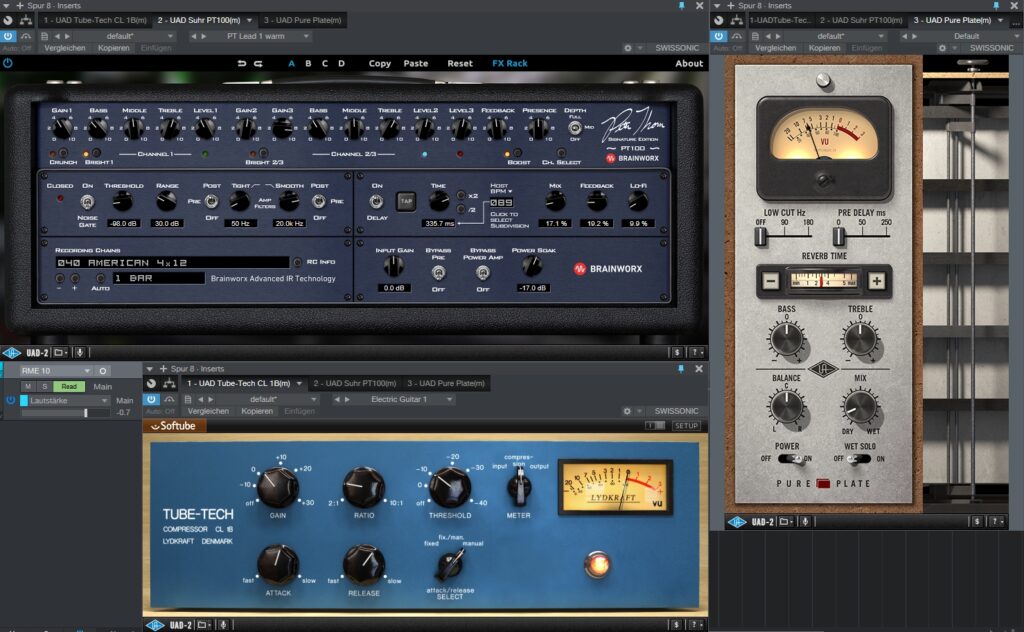Click routing icon in Tube-Tech inserts header
1024x632 pixels.
169,383
